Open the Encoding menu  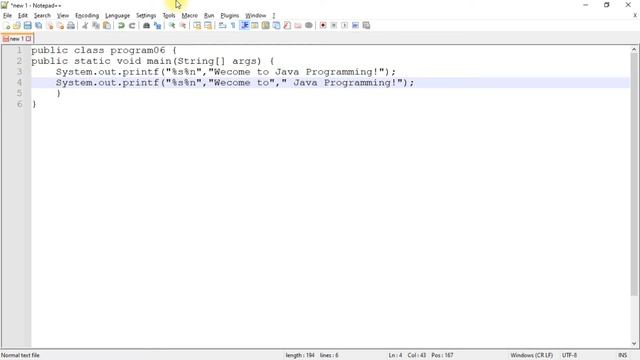click(x=87, y=16)
